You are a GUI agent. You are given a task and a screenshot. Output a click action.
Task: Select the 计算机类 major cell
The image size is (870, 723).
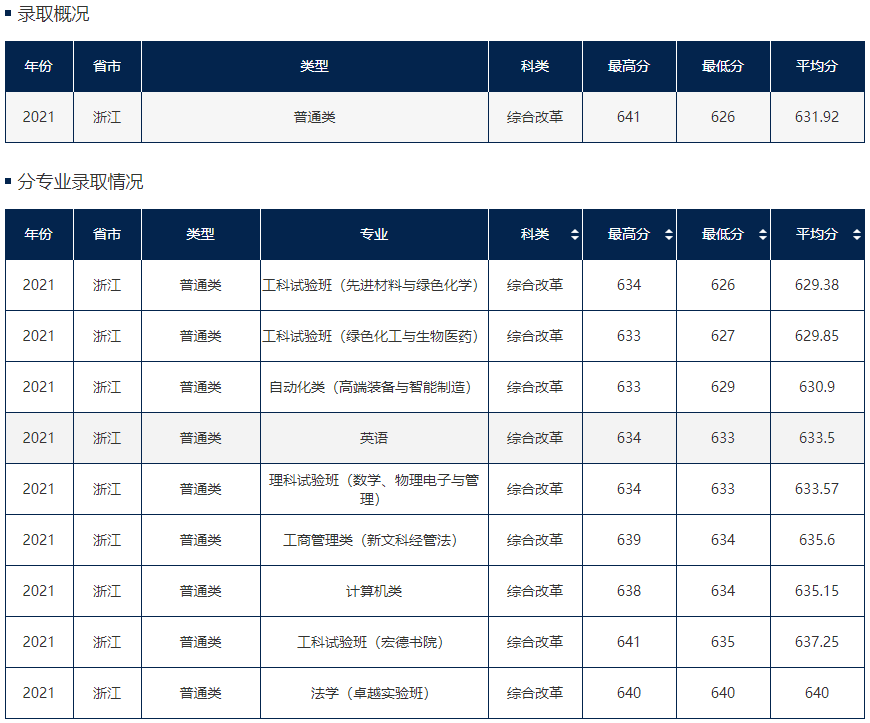(x=374, y=591)
